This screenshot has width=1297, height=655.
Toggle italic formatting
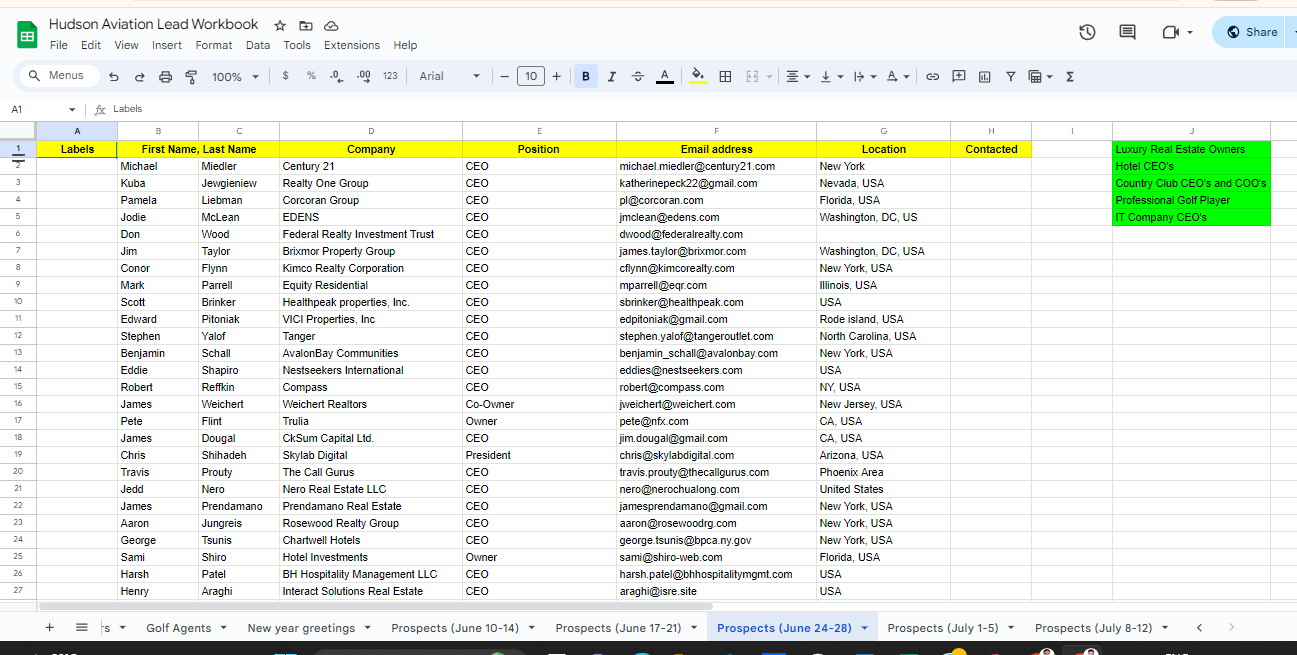point(611,76)
